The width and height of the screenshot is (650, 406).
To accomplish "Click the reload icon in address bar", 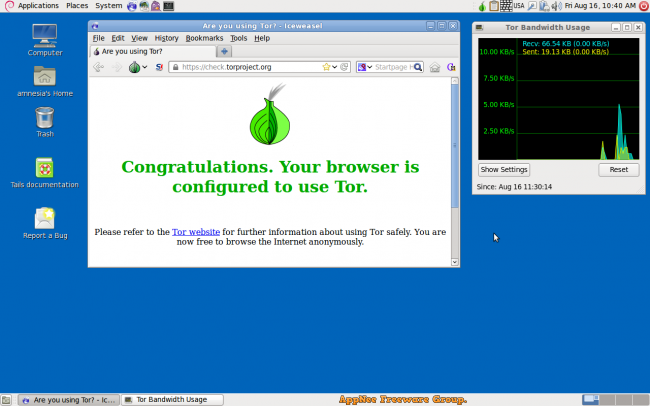I will (x=344, y=67).
